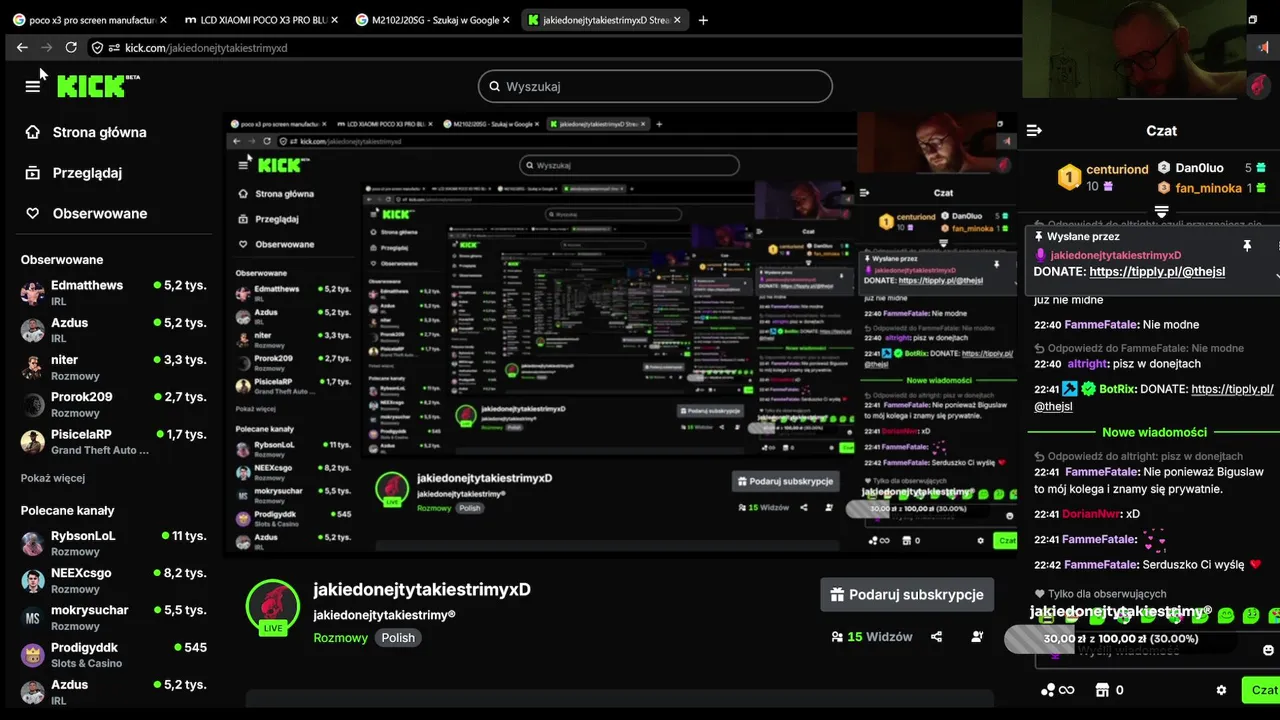Click Odpowiedź do FammeFatale reply indicator
1280x720 pixels.
[1139, 348]
